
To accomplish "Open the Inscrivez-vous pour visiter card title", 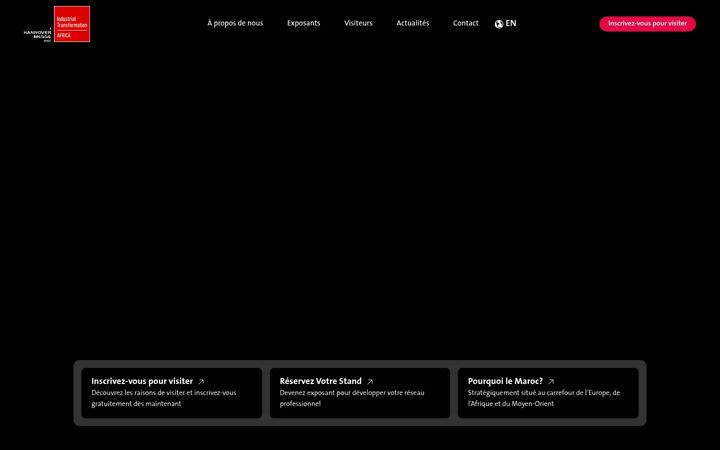I will coord(142,381).
